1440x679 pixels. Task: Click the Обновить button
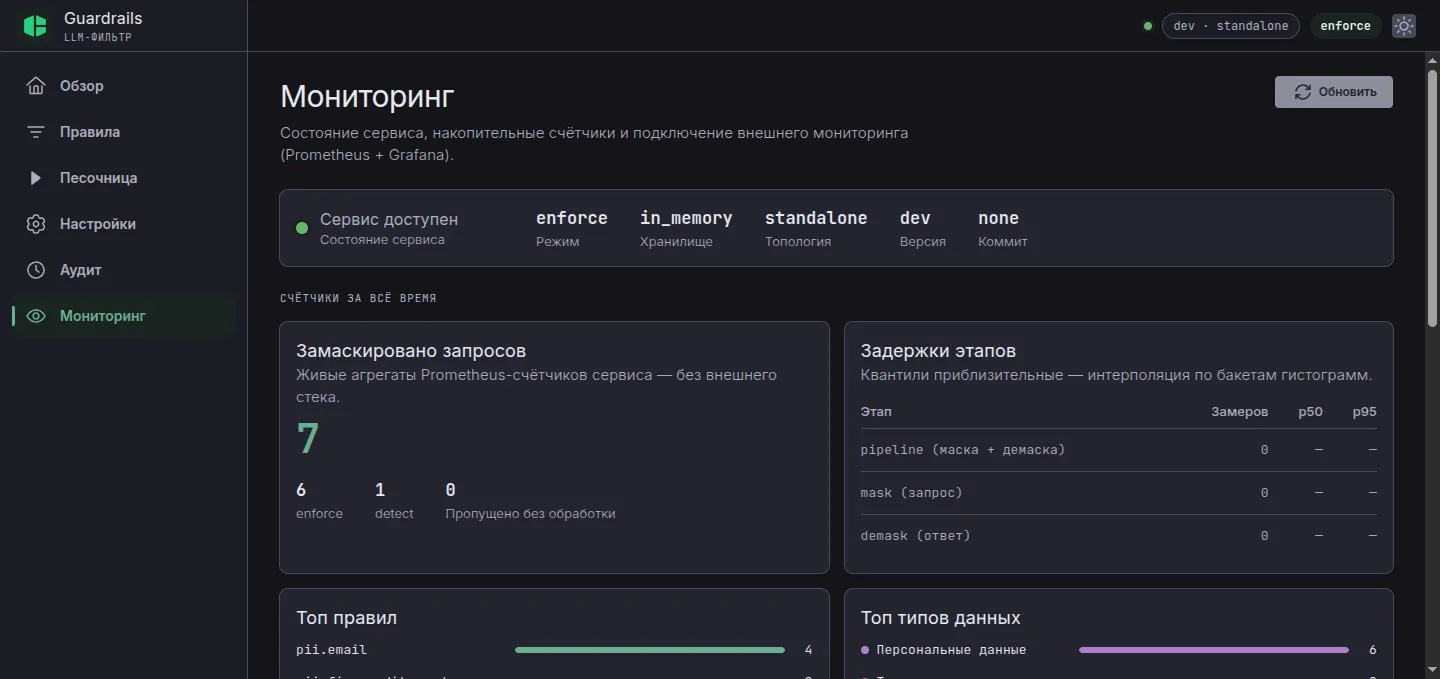(x=1333, y=92)
